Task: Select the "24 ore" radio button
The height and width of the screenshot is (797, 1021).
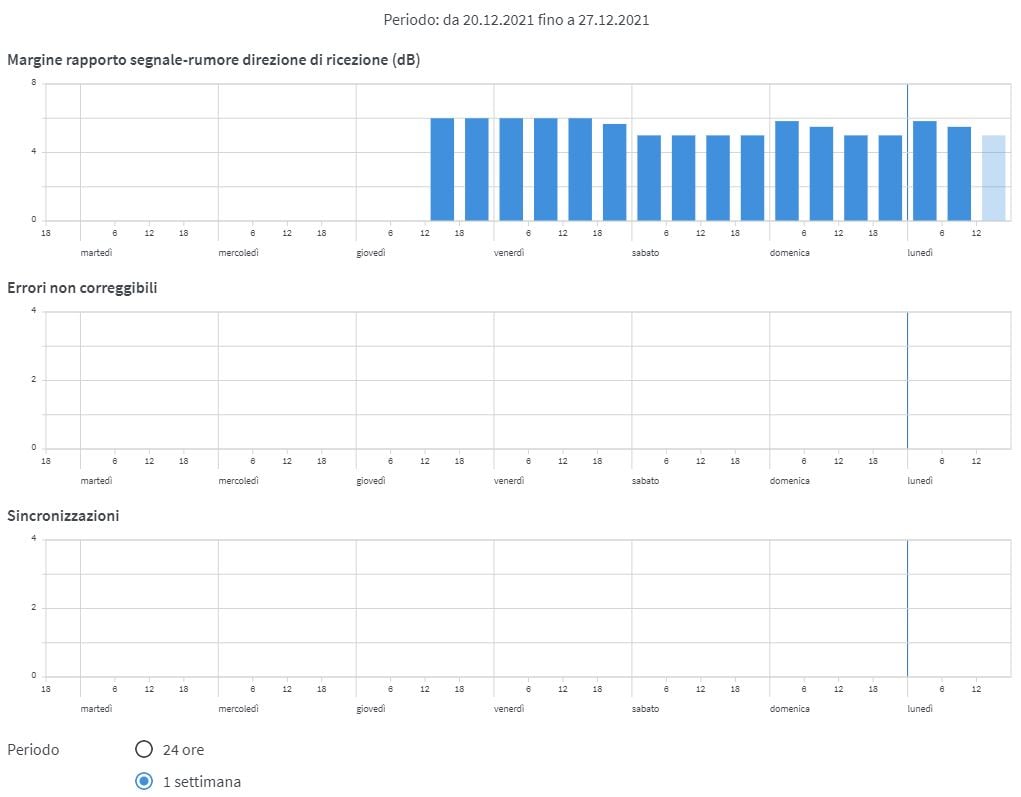Action: [144, 749]
